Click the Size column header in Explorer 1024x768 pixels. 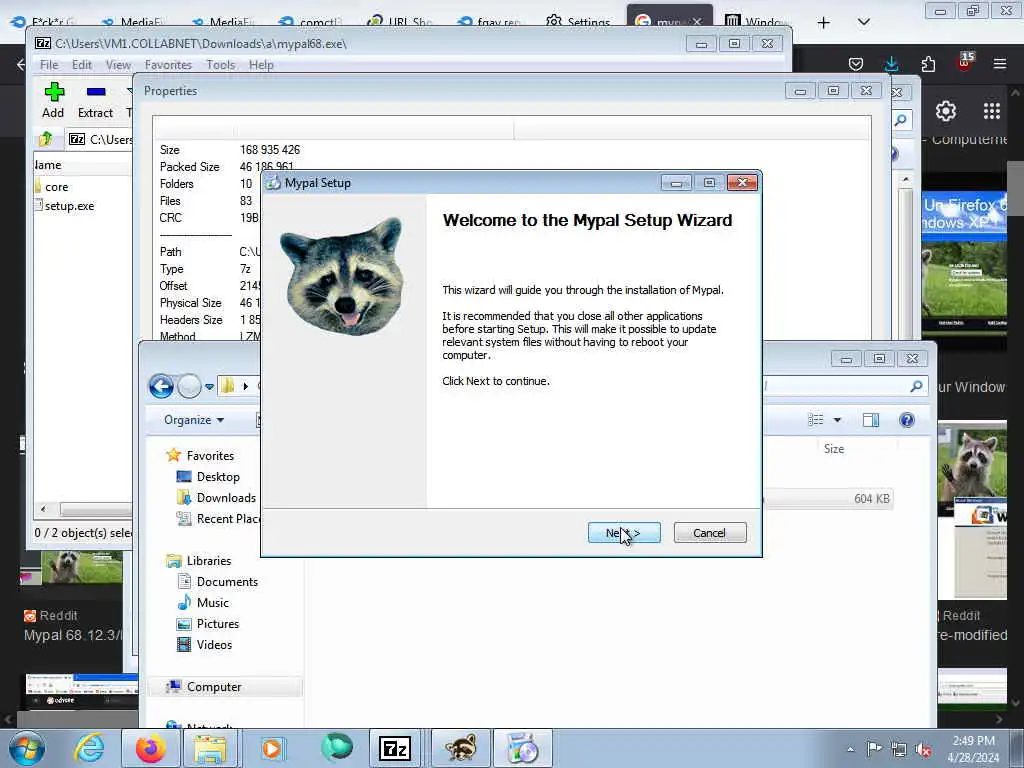(x=834, y=449)
